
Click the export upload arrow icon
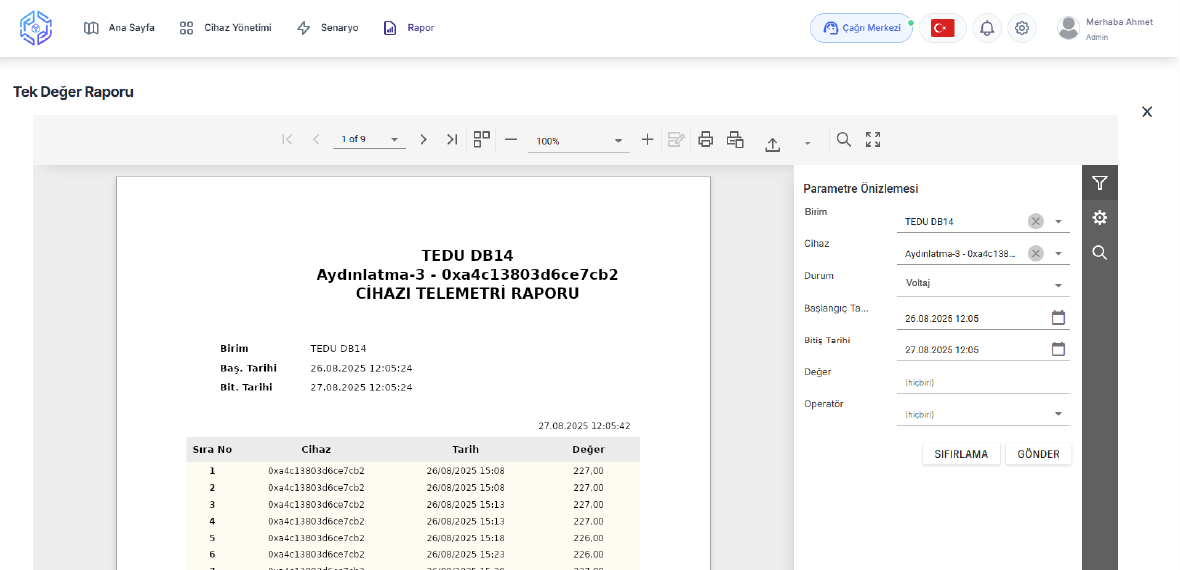tap(772, 142)
